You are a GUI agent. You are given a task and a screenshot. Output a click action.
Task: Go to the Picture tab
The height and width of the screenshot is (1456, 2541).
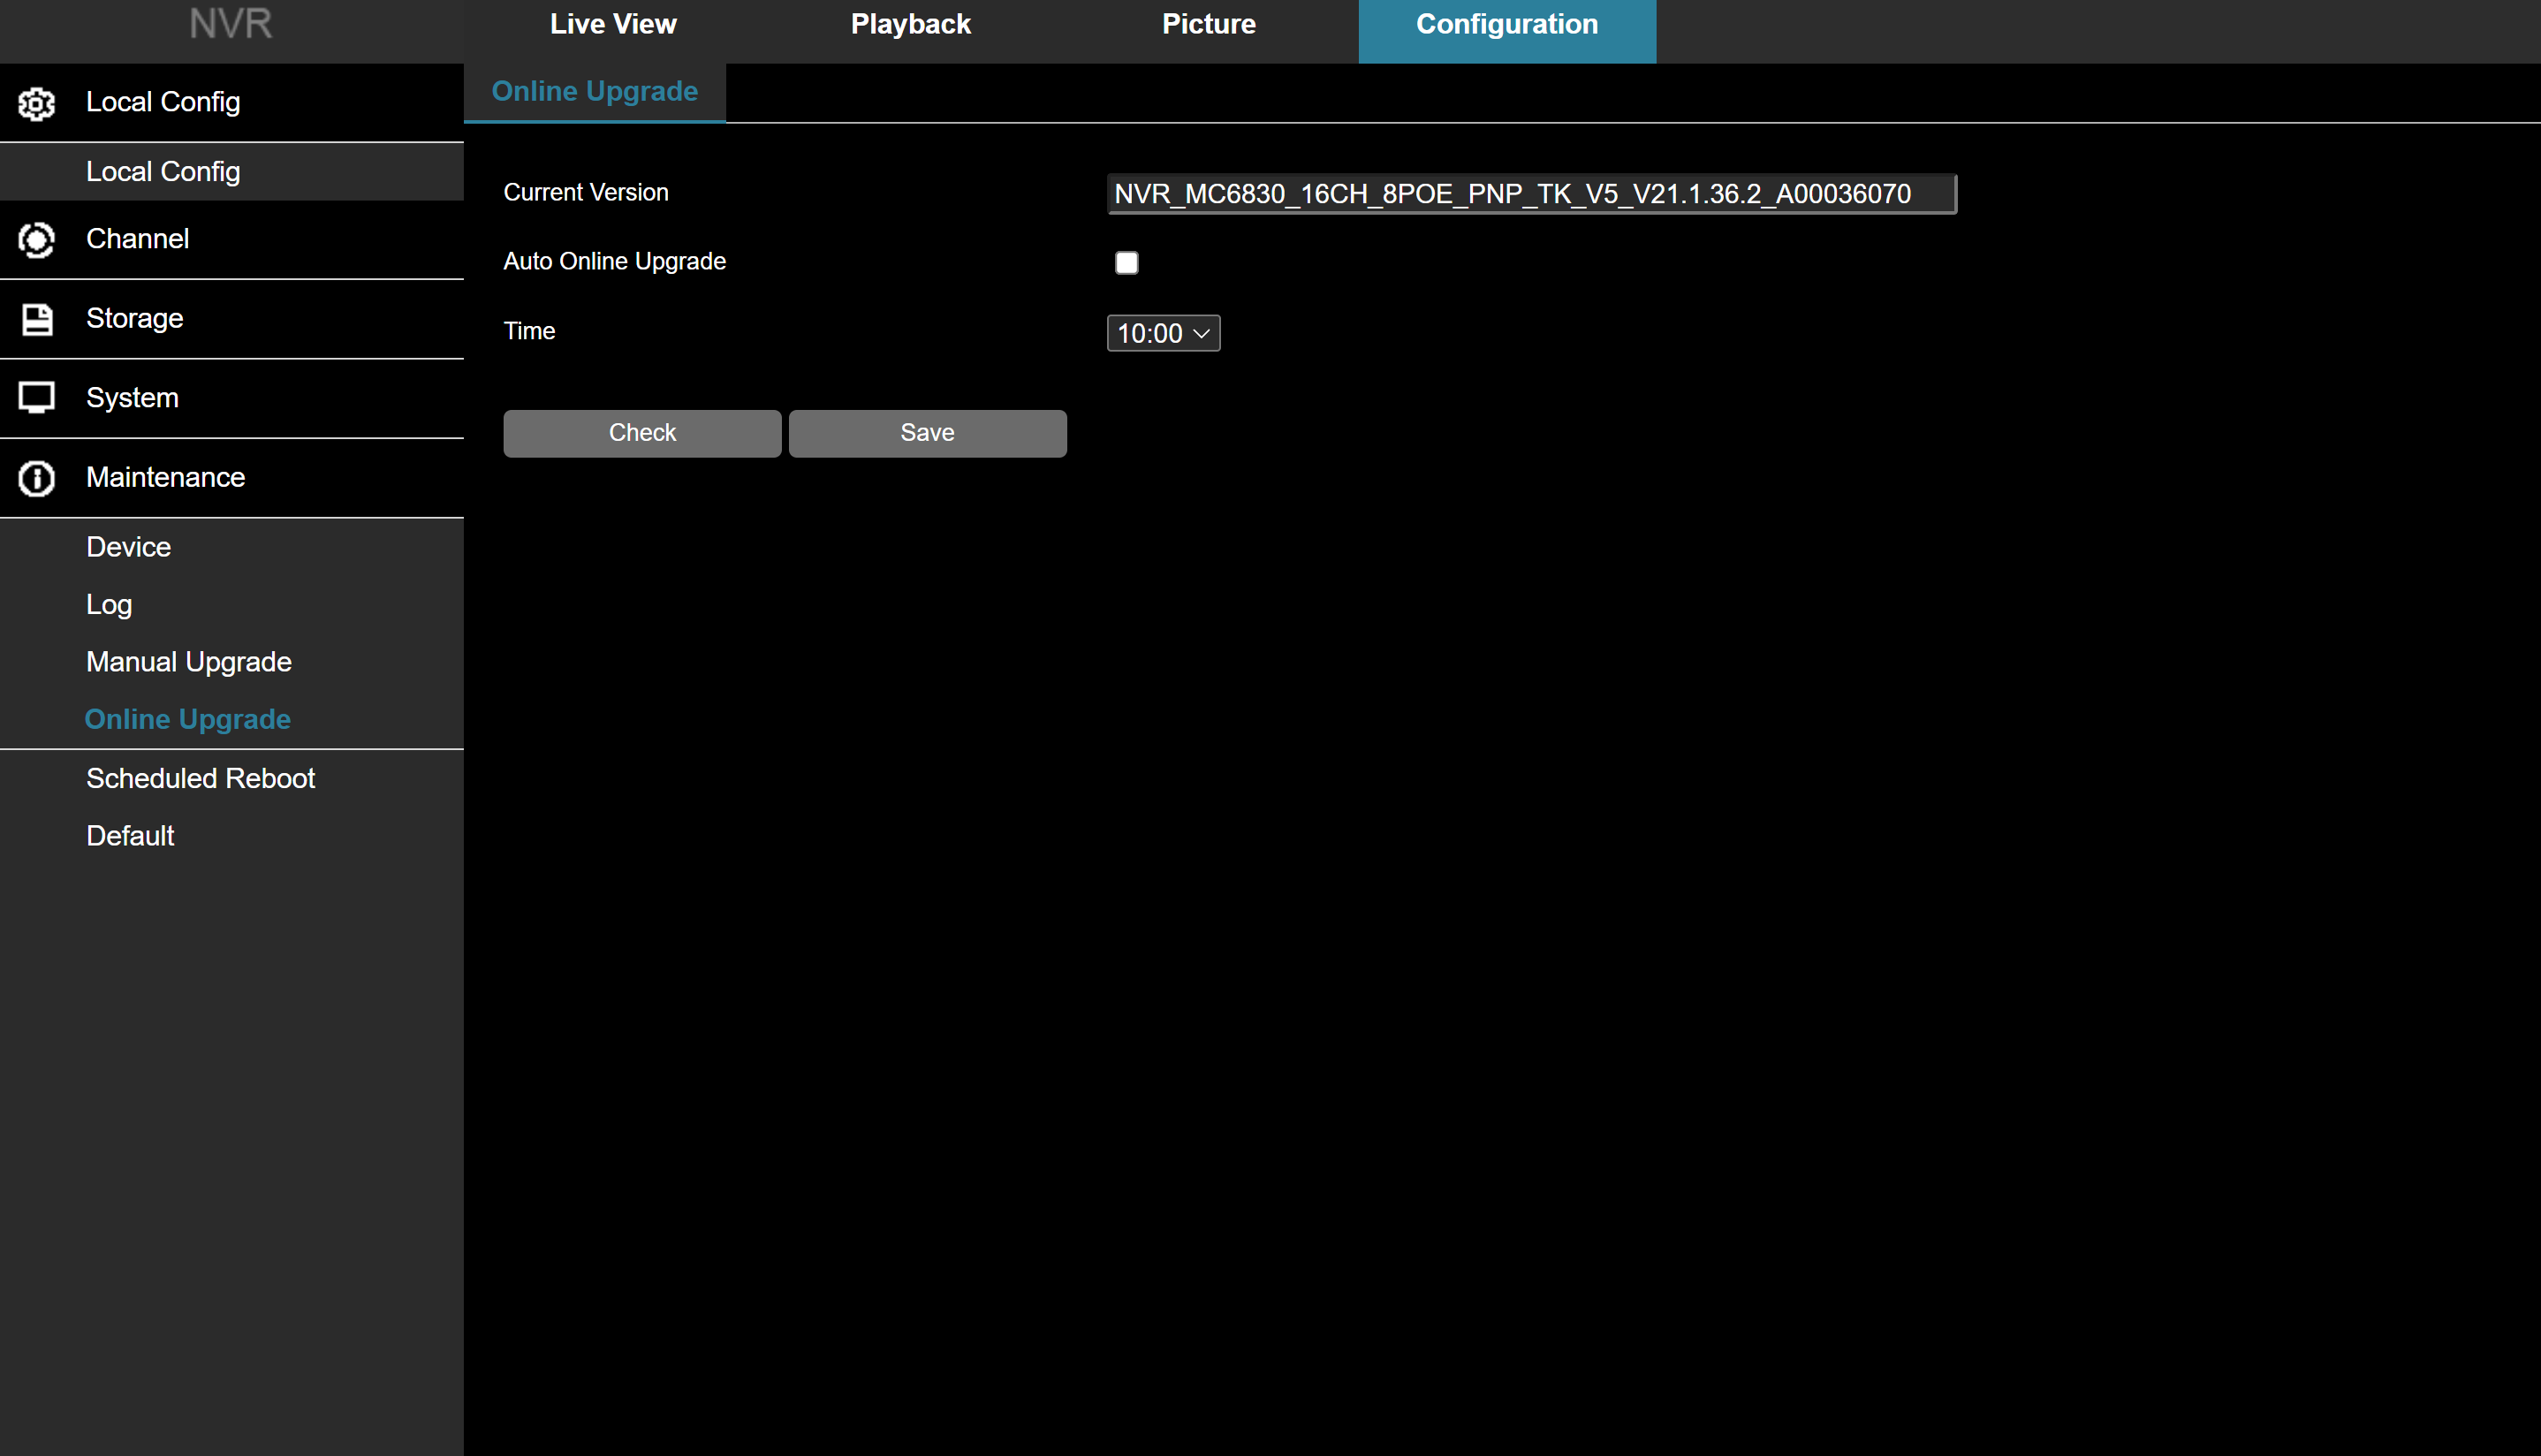coord(1208,25)
